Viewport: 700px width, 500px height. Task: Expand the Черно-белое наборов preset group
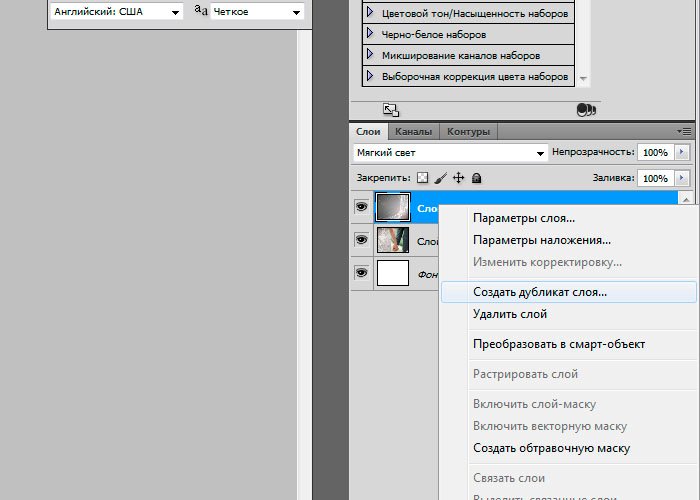tap(371, 32)
